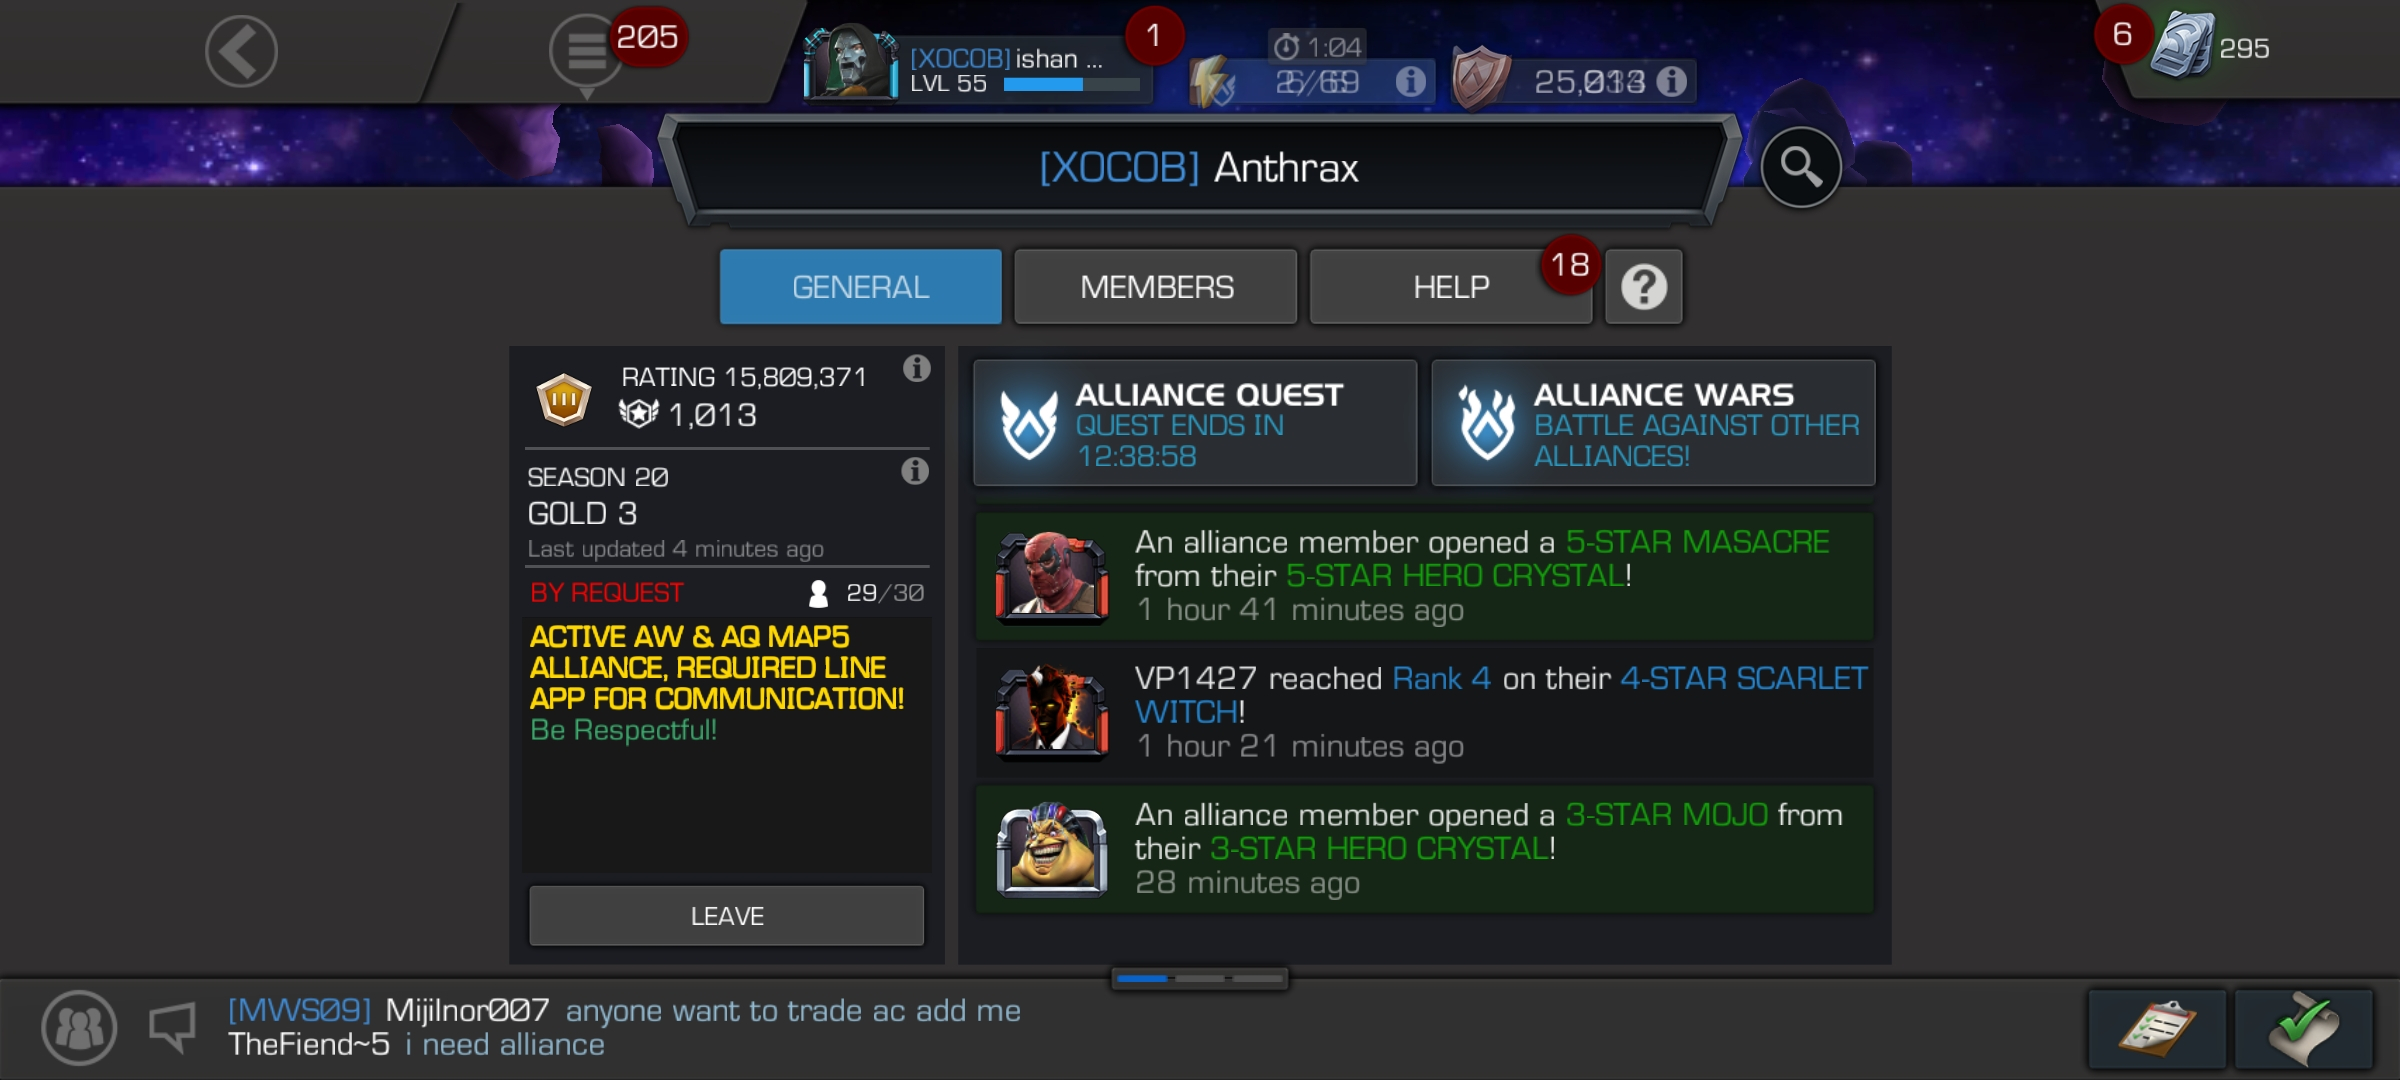
Task: Show alliance rating info icon
Action: click(x=917, y=369)
